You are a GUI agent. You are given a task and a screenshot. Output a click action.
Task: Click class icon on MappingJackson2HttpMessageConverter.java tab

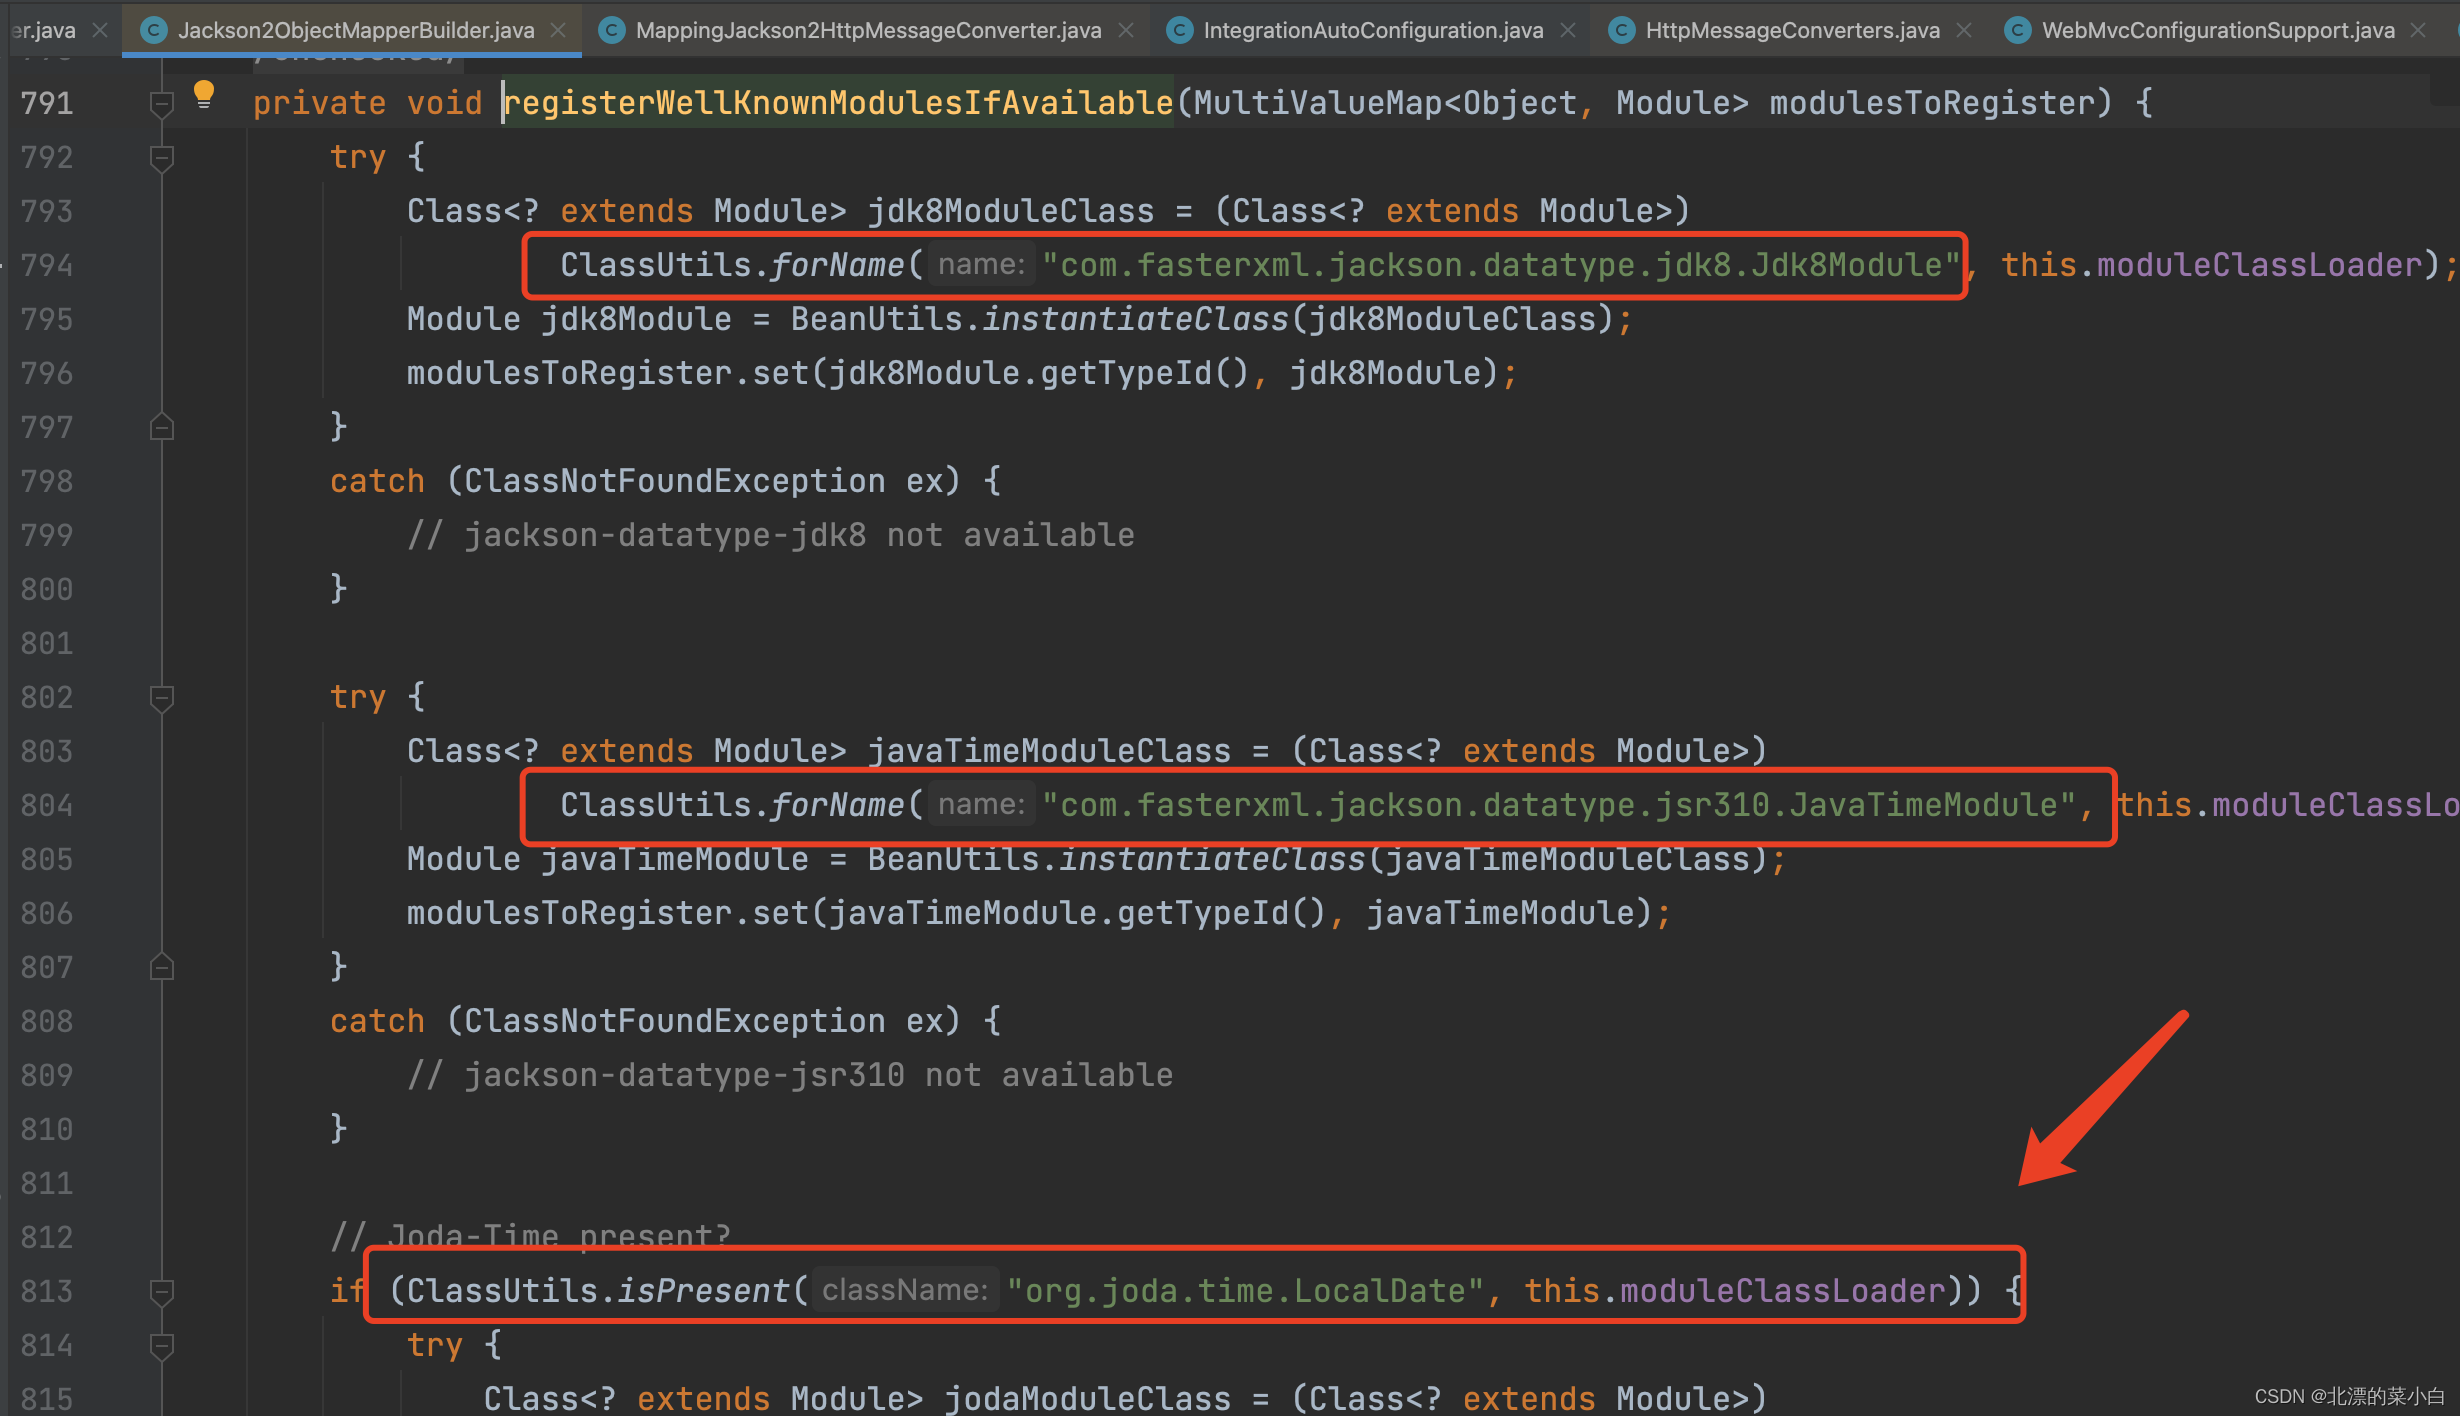pyautogui.click(x=611, y=31)
